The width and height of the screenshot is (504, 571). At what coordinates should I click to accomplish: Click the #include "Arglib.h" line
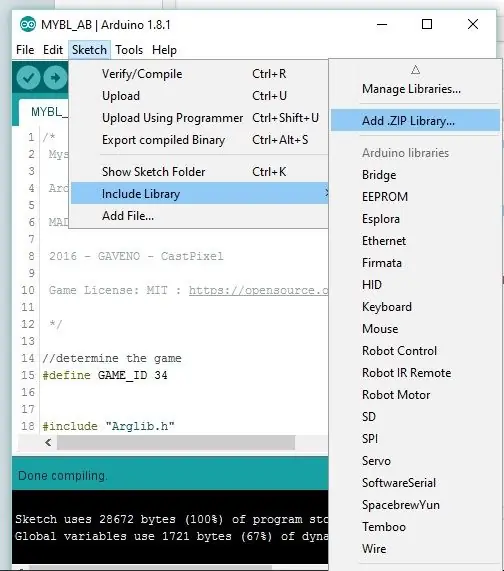(x=109, y=426)
